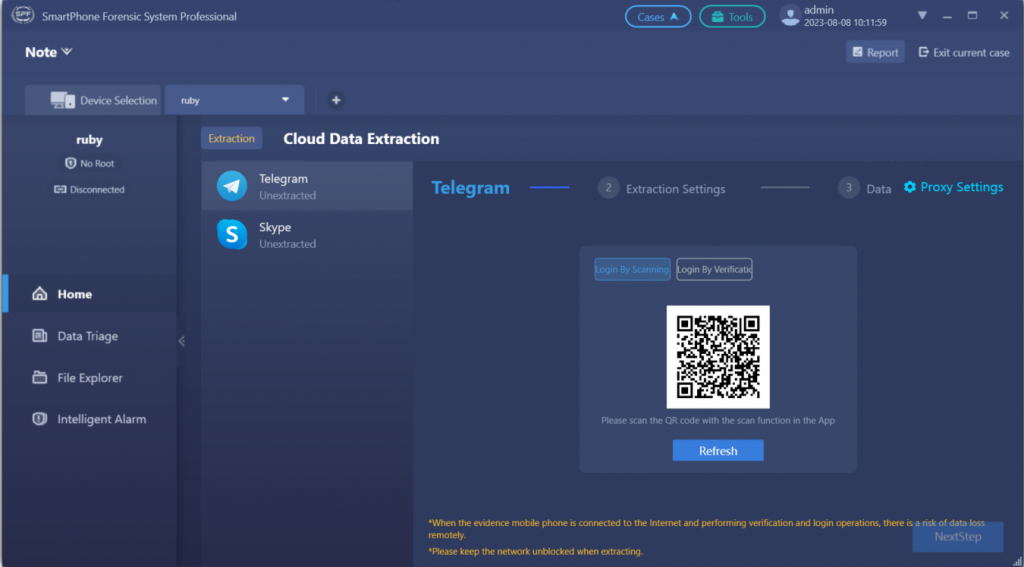Click the Skype app icon in list
The width and height of the screenshot is (1024, 567).
click(232, 234)
